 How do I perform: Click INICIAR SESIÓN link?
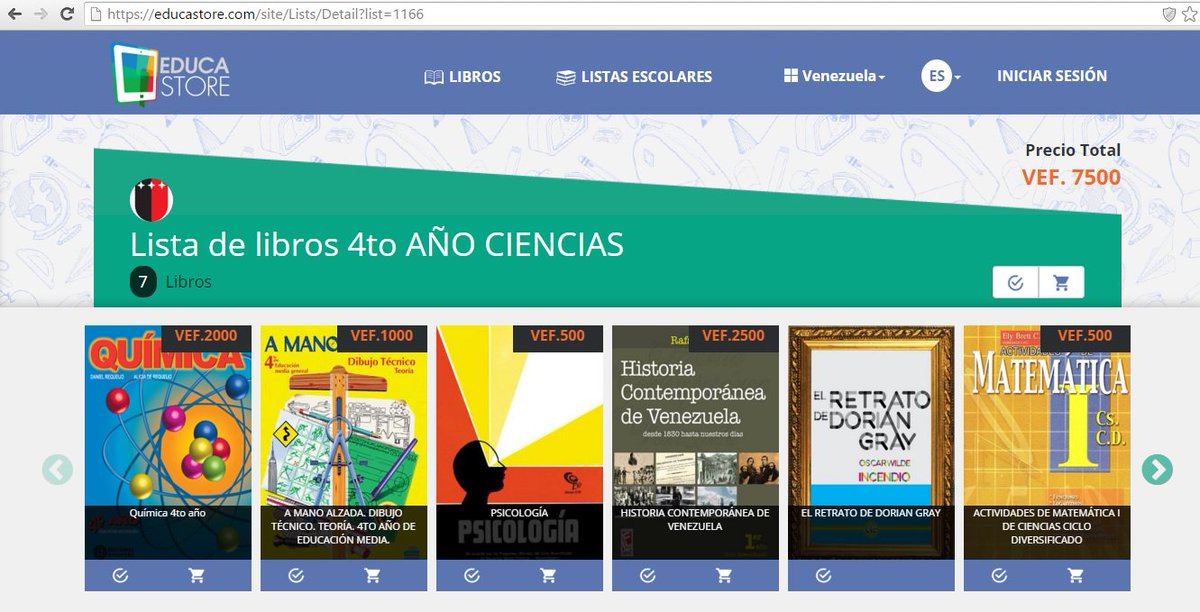point(1052,76)
